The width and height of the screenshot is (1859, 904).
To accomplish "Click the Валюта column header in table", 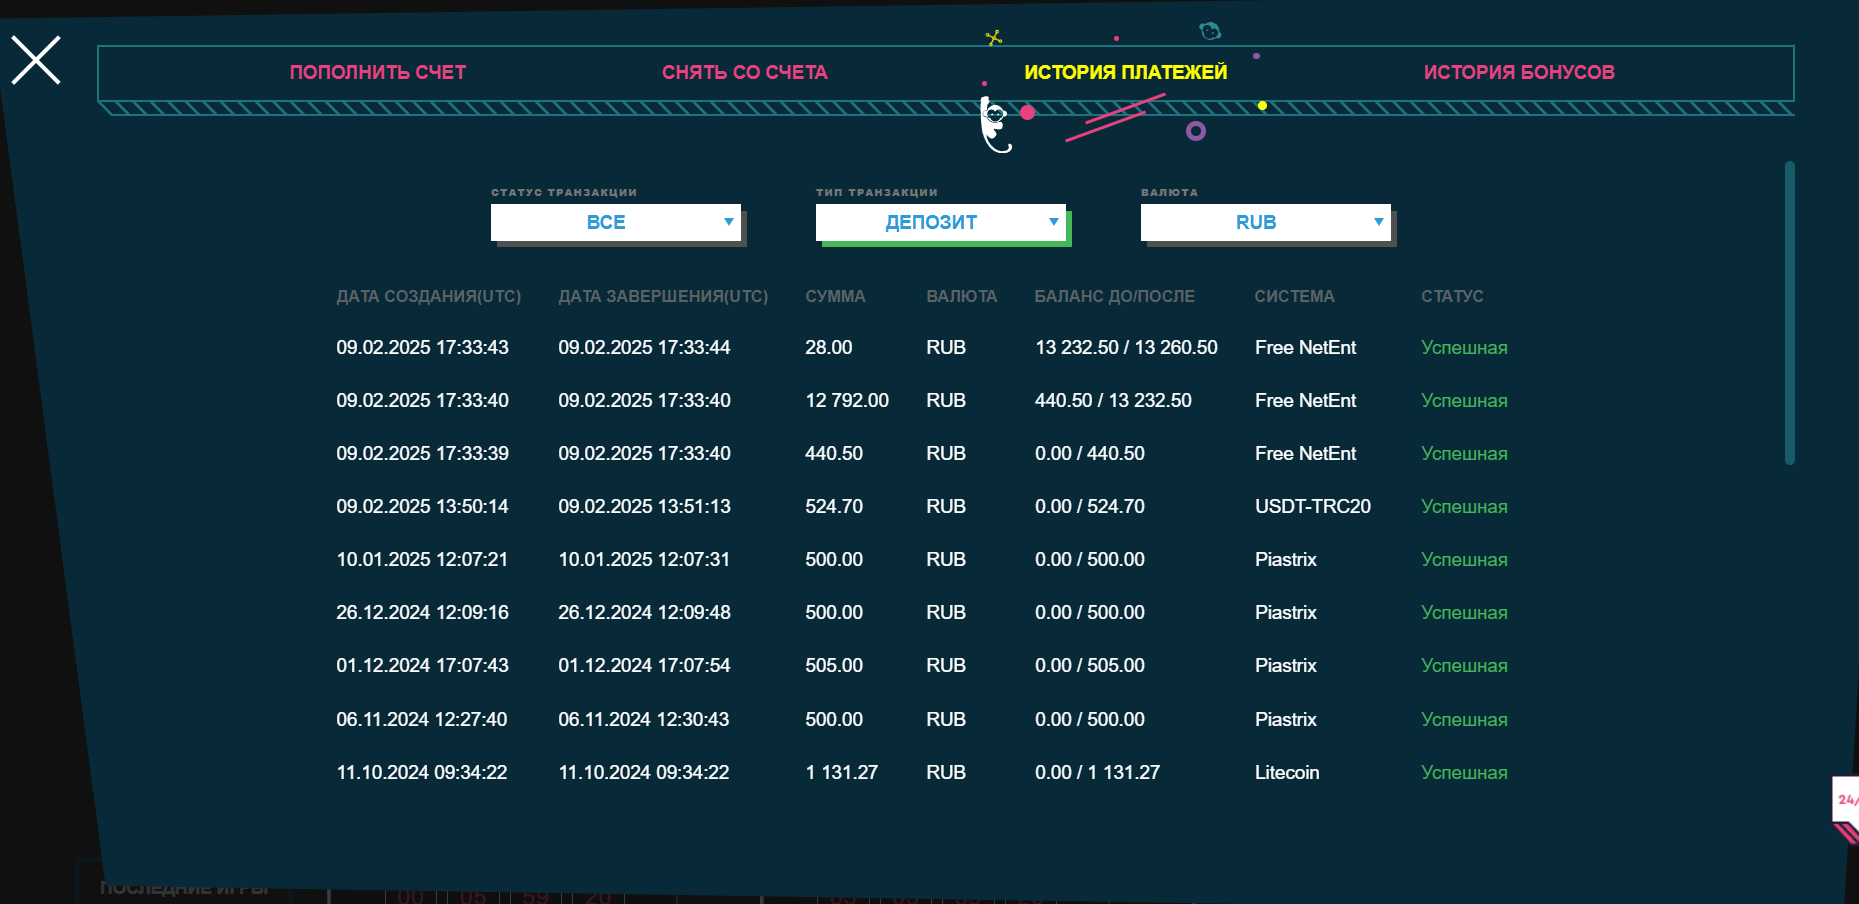I will 961,296.
